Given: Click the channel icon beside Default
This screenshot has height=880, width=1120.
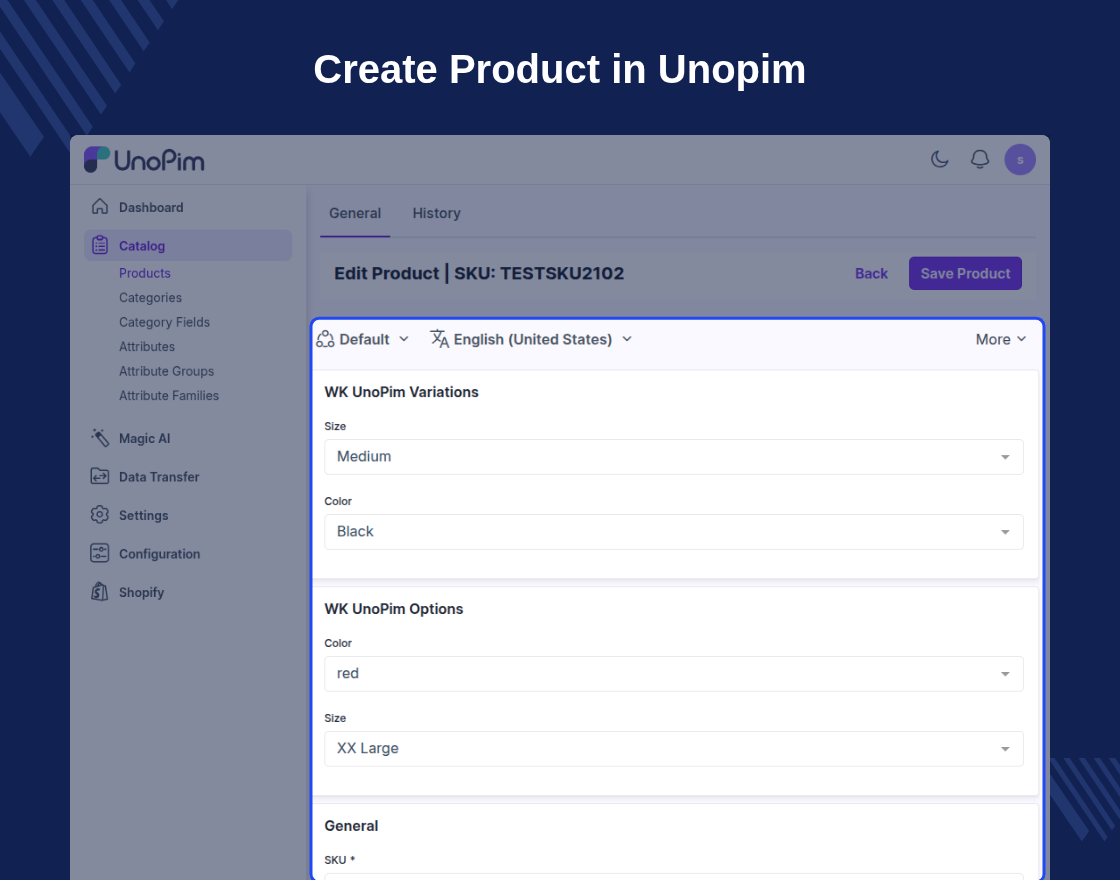Looking at the screenshot, I should click(x=325, y=339).
